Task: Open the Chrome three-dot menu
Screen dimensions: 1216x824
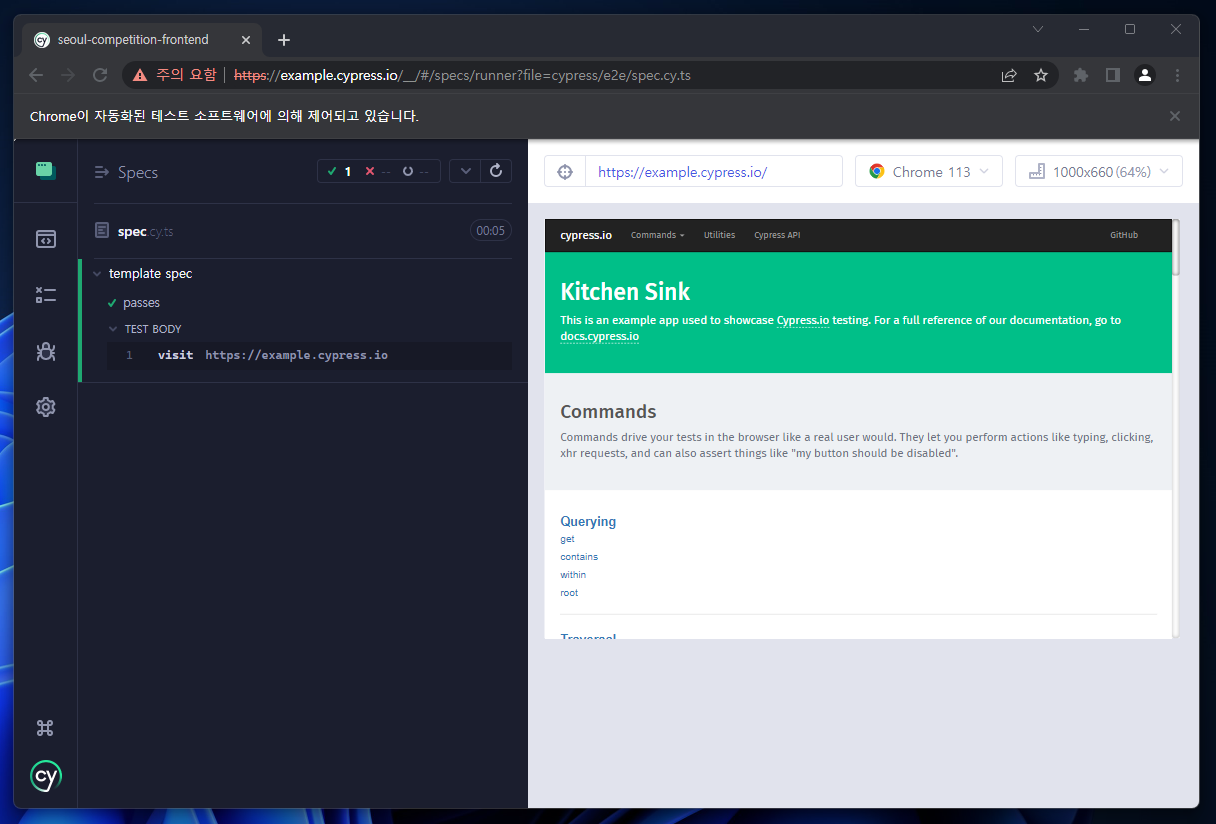Action: click(1177, 75)
